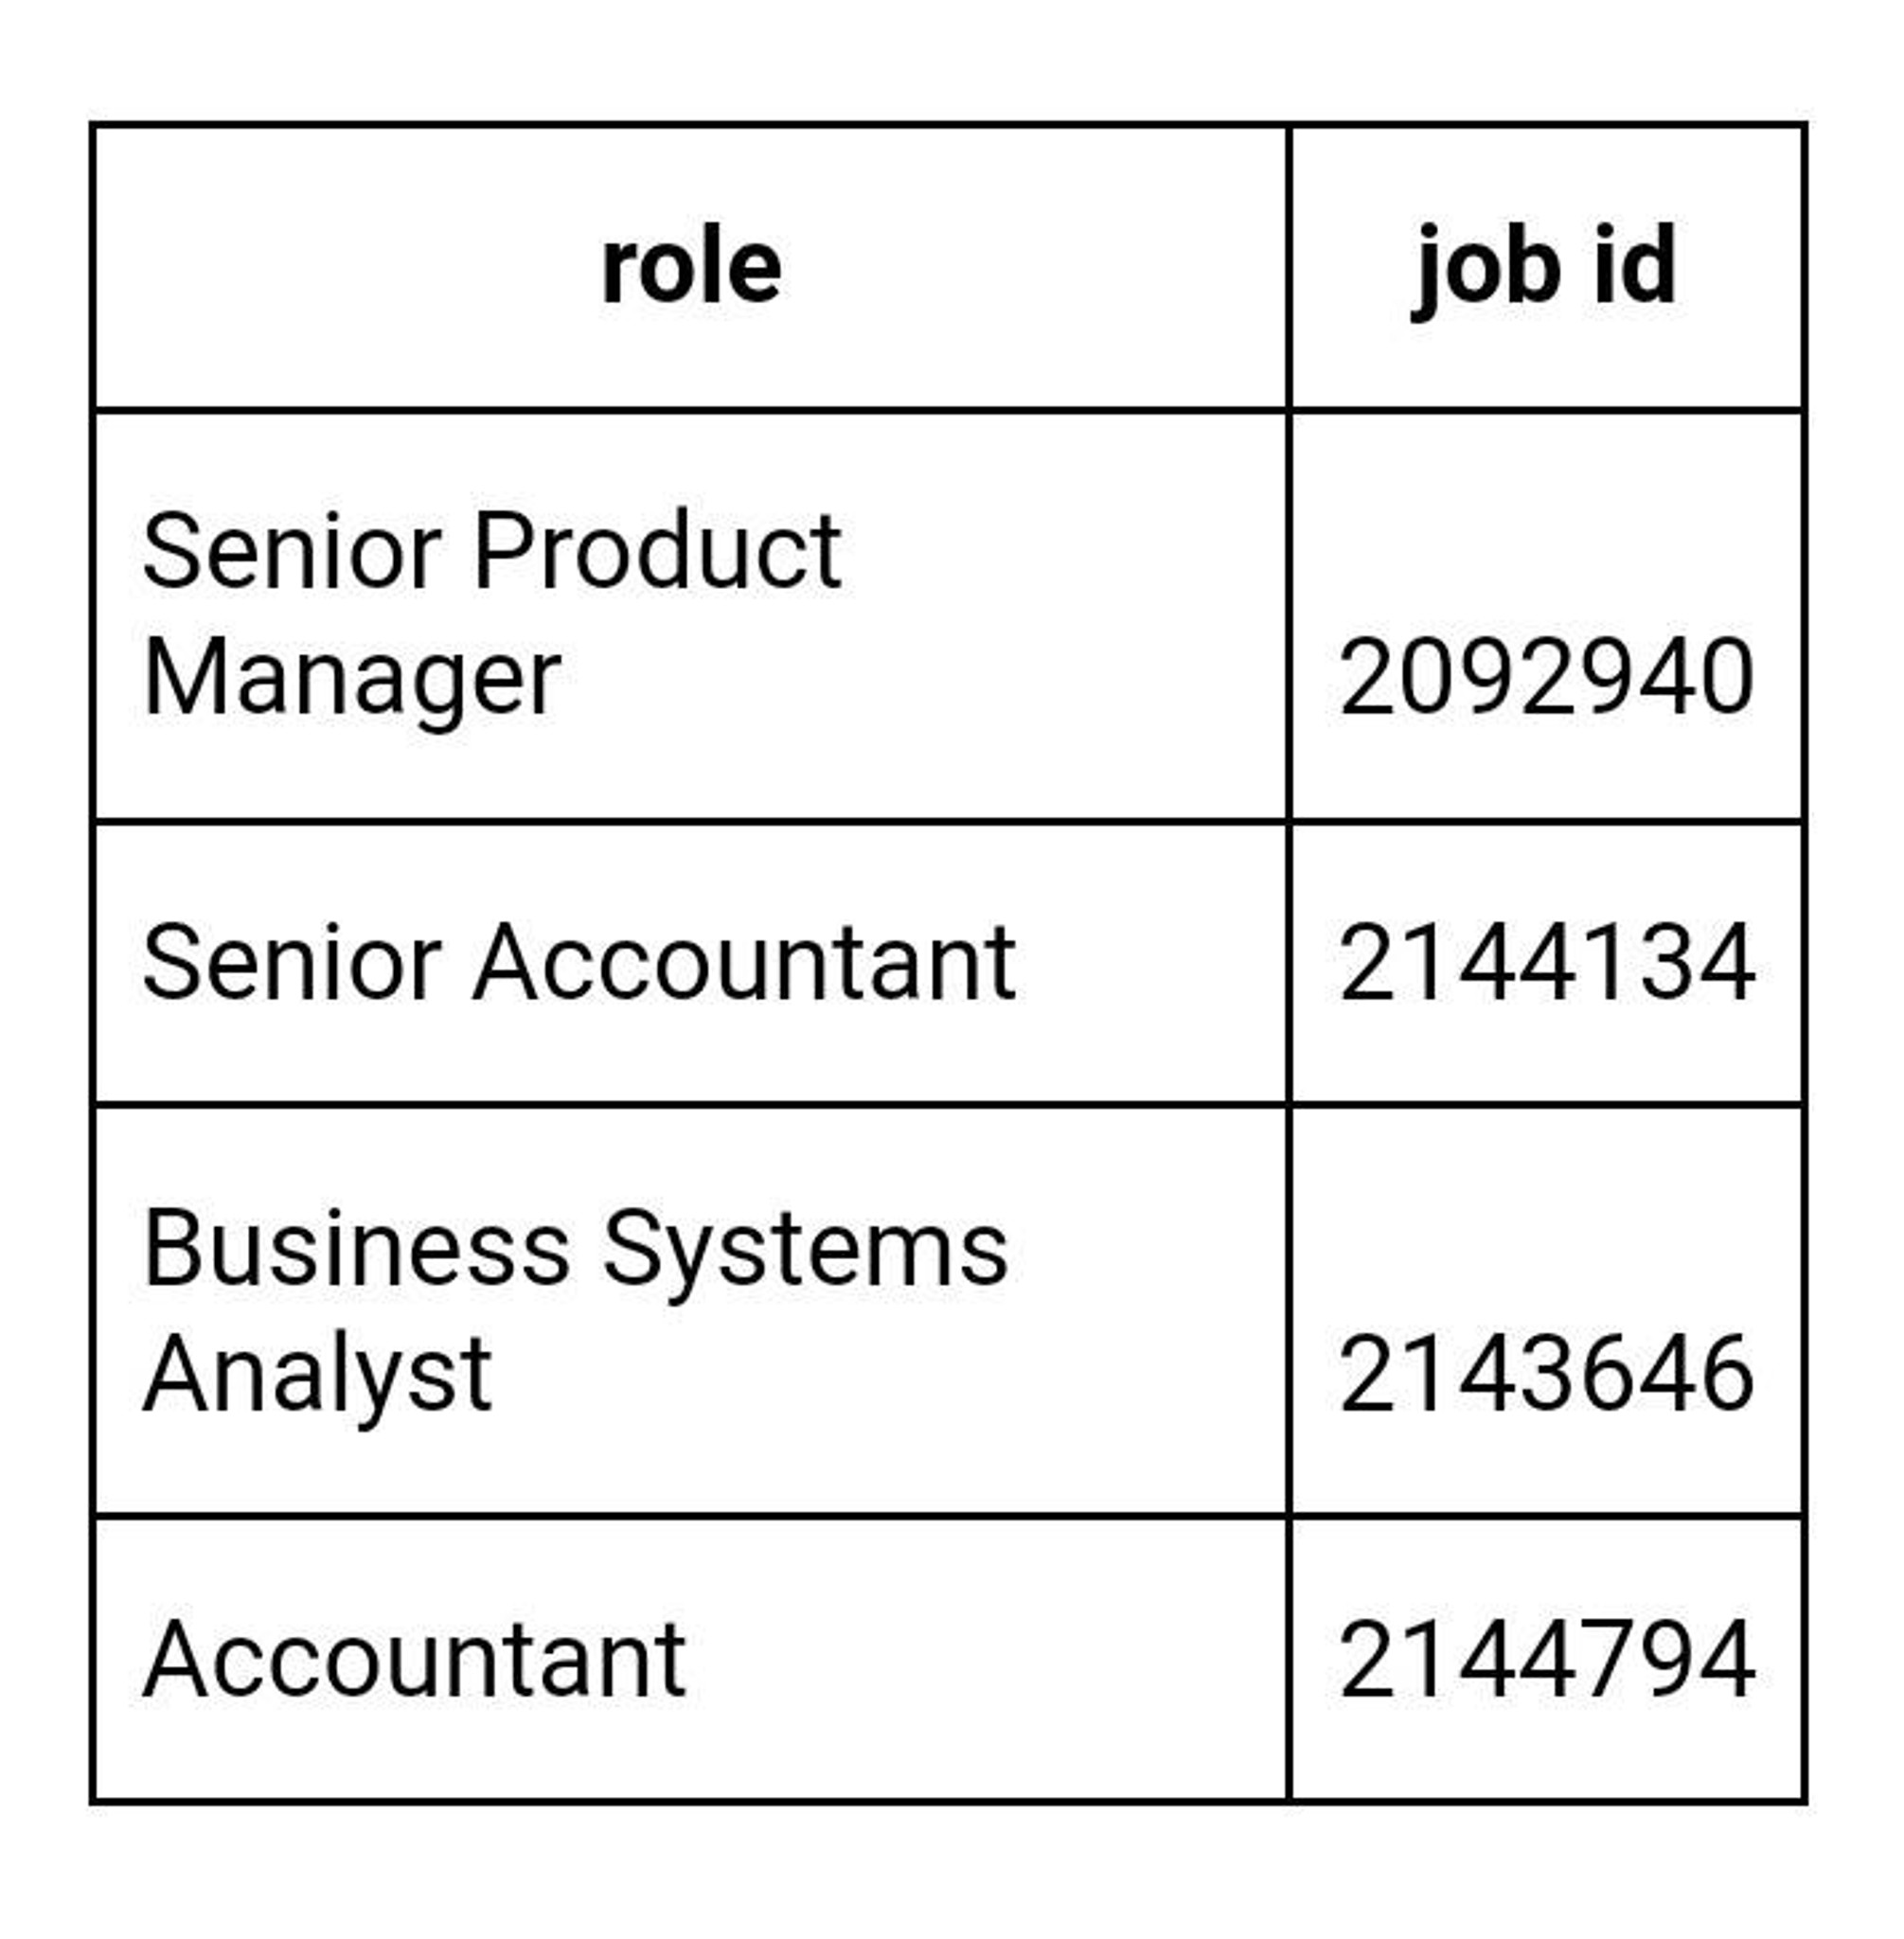Select the Business Systems Analyst role cell

575,1310
